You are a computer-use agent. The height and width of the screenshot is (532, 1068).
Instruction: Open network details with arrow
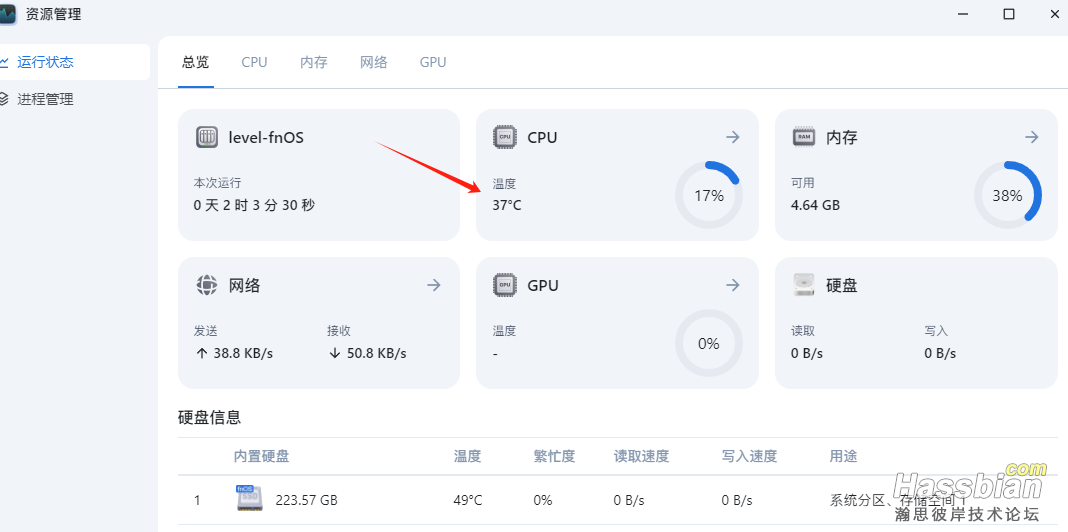point(434,285)
